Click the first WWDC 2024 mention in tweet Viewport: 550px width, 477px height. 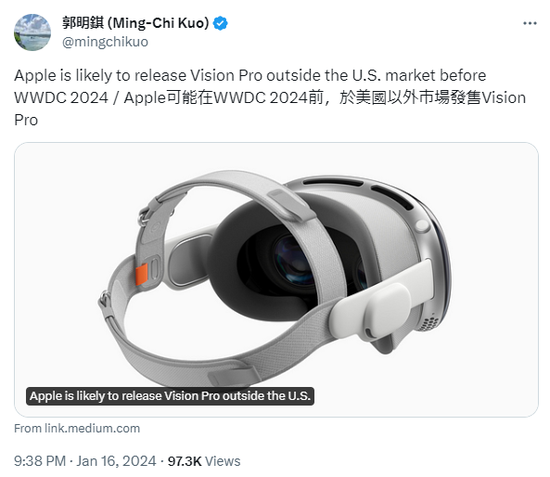tap(61, 98)
